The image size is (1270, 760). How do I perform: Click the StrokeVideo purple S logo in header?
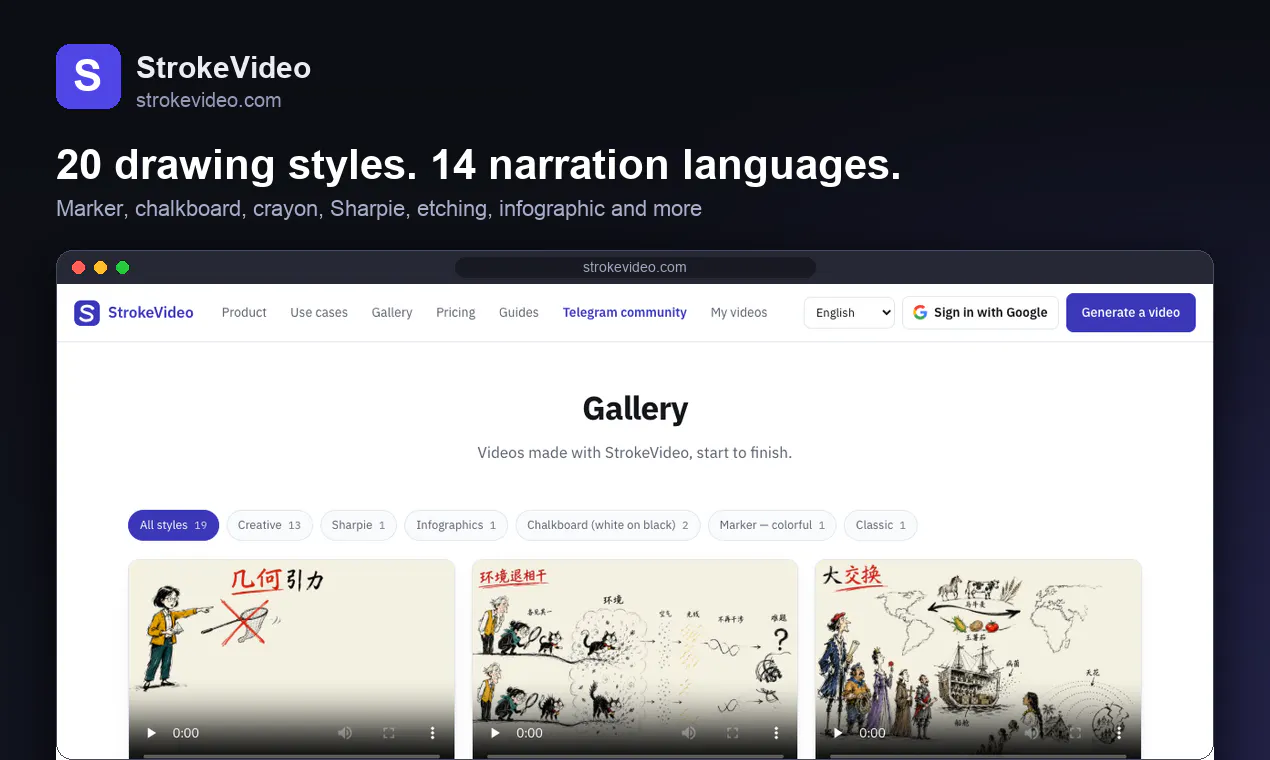(x=88, y=76)
